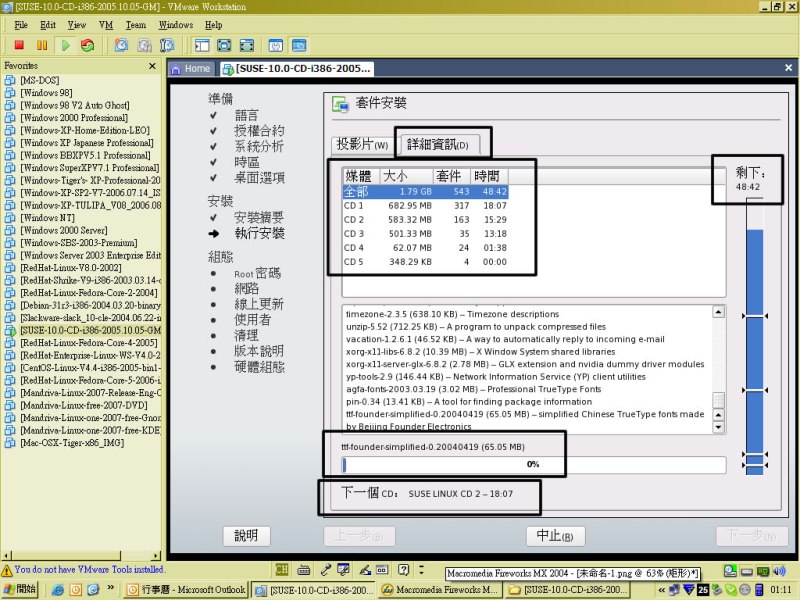Click the Reset virtual machine icon
Screen dimensions: 800x600
(88, 45)
